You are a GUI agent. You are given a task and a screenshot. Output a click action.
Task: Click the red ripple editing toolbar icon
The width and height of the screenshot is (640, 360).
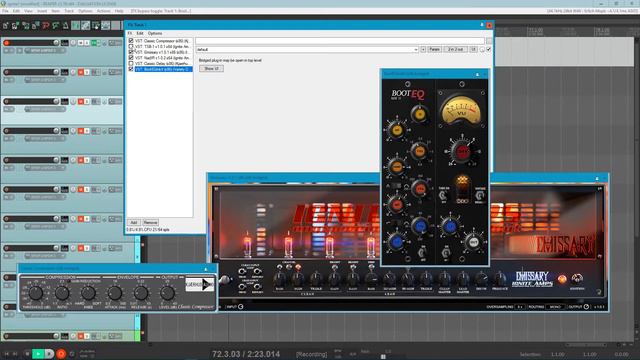pos(46,26)
